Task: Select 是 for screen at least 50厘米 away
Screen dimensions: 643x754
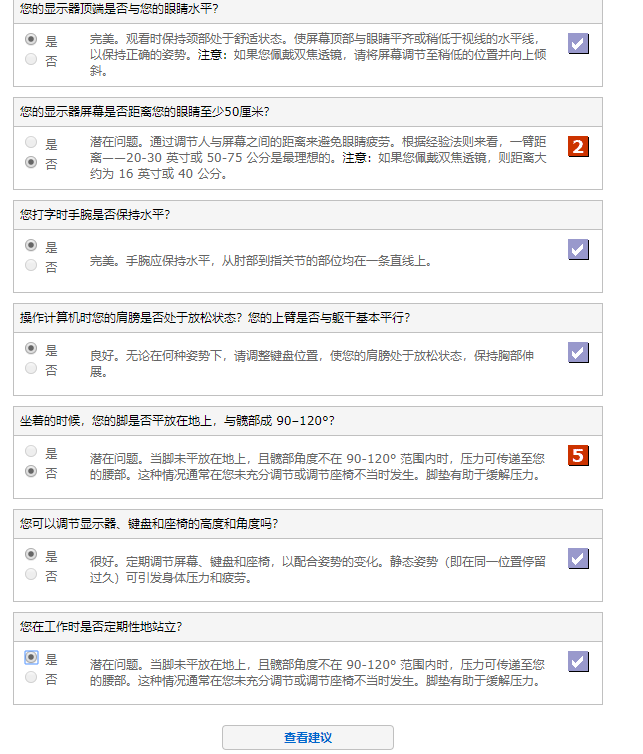Action: click(x=31, y=142)
